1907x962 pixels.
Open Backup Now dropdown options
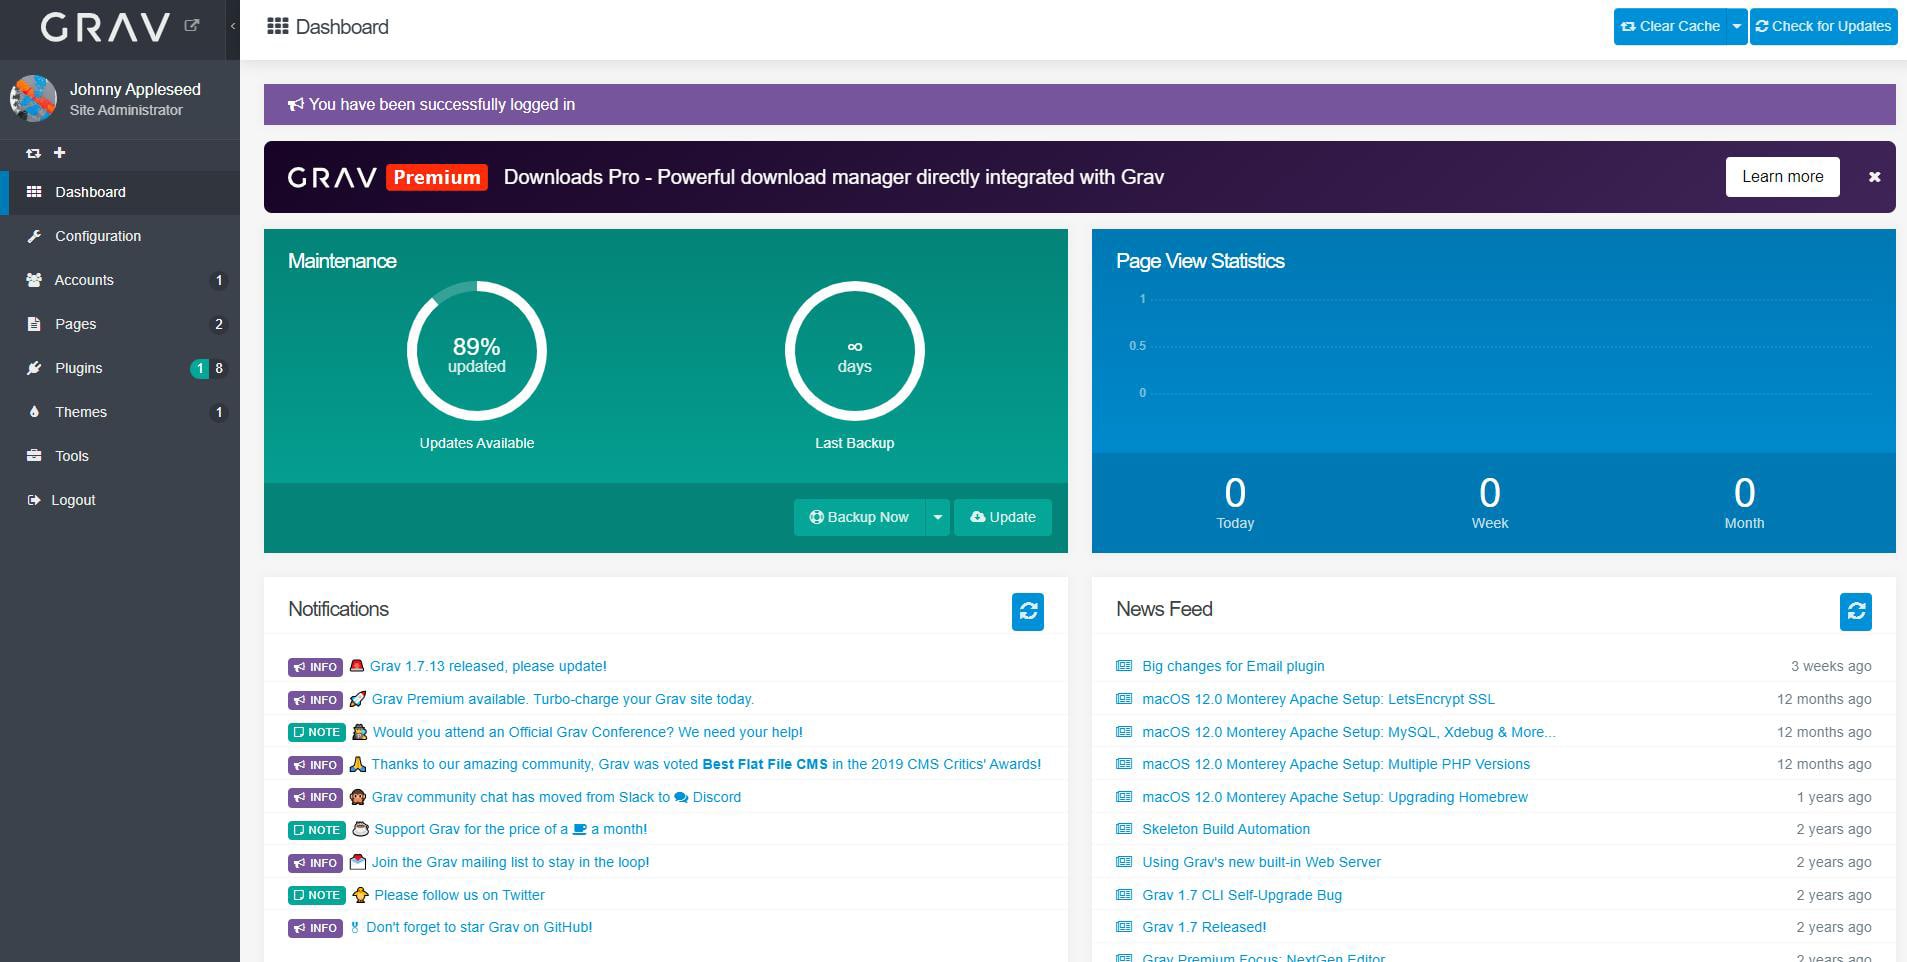coord(937,517)
